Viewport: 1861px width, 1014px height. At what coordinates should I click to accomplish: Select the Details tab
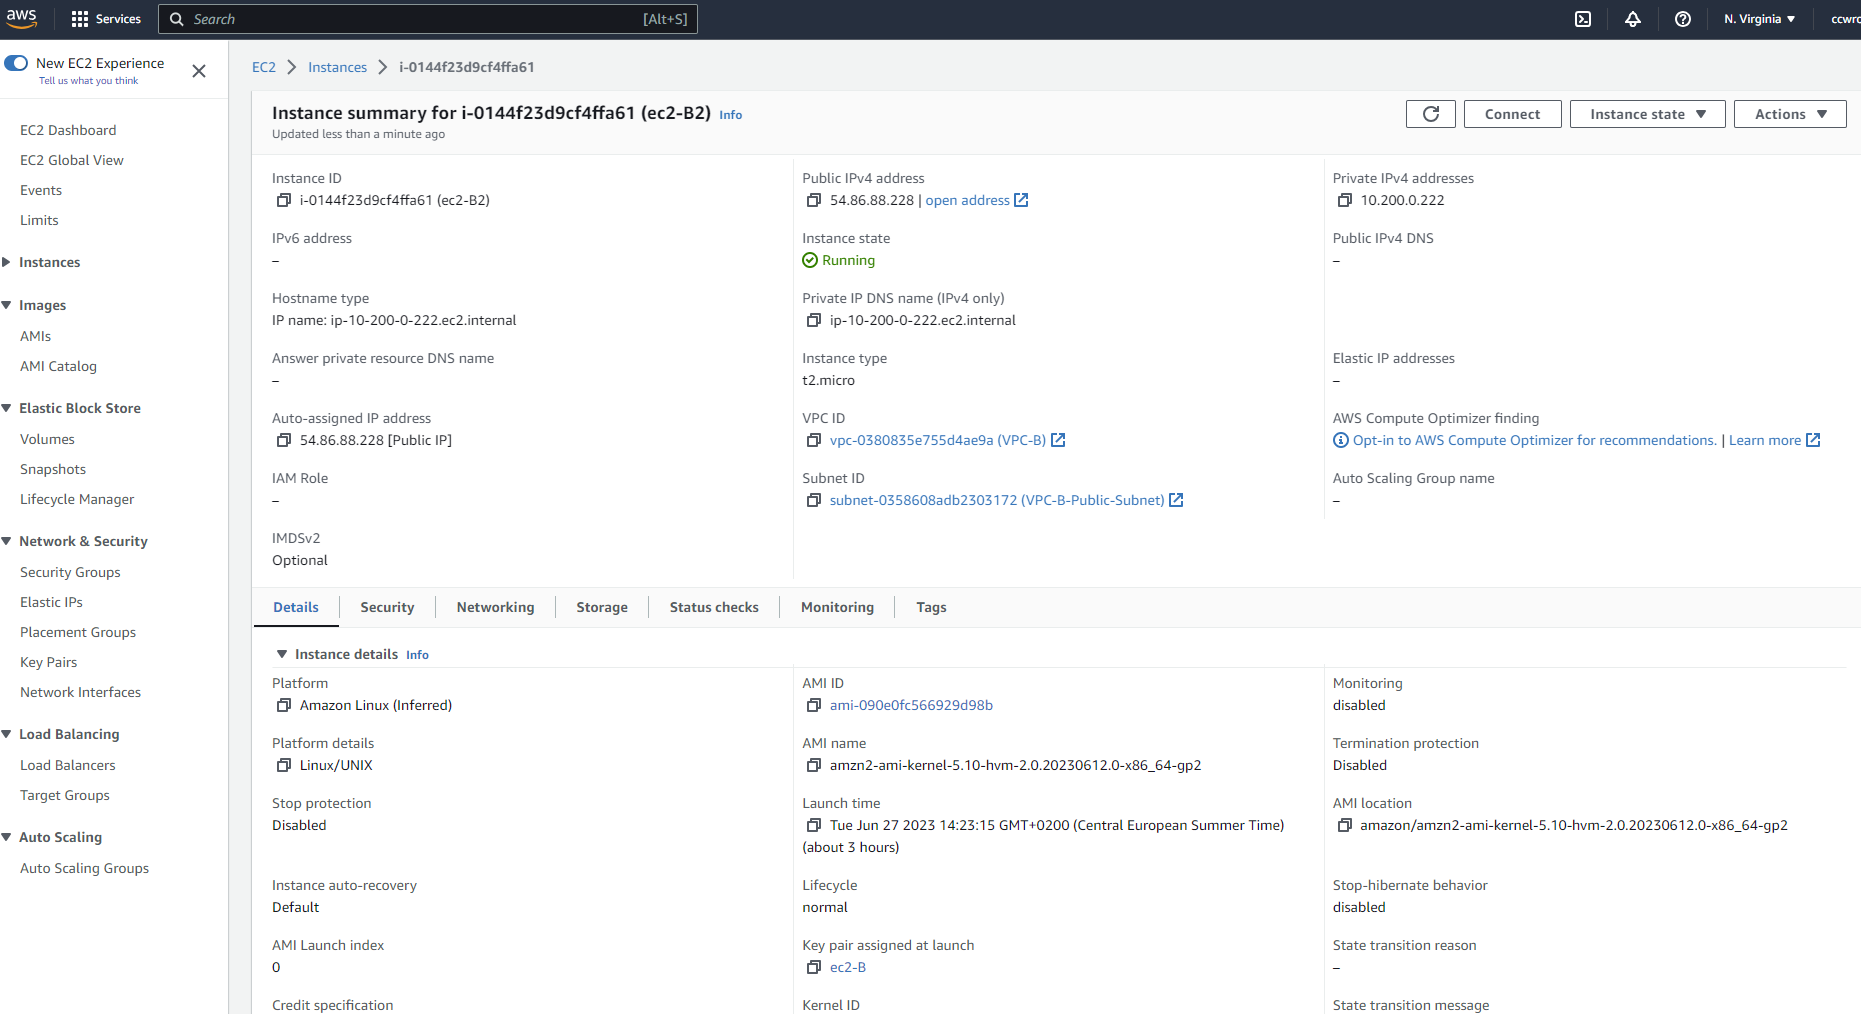tap(296, 607)
